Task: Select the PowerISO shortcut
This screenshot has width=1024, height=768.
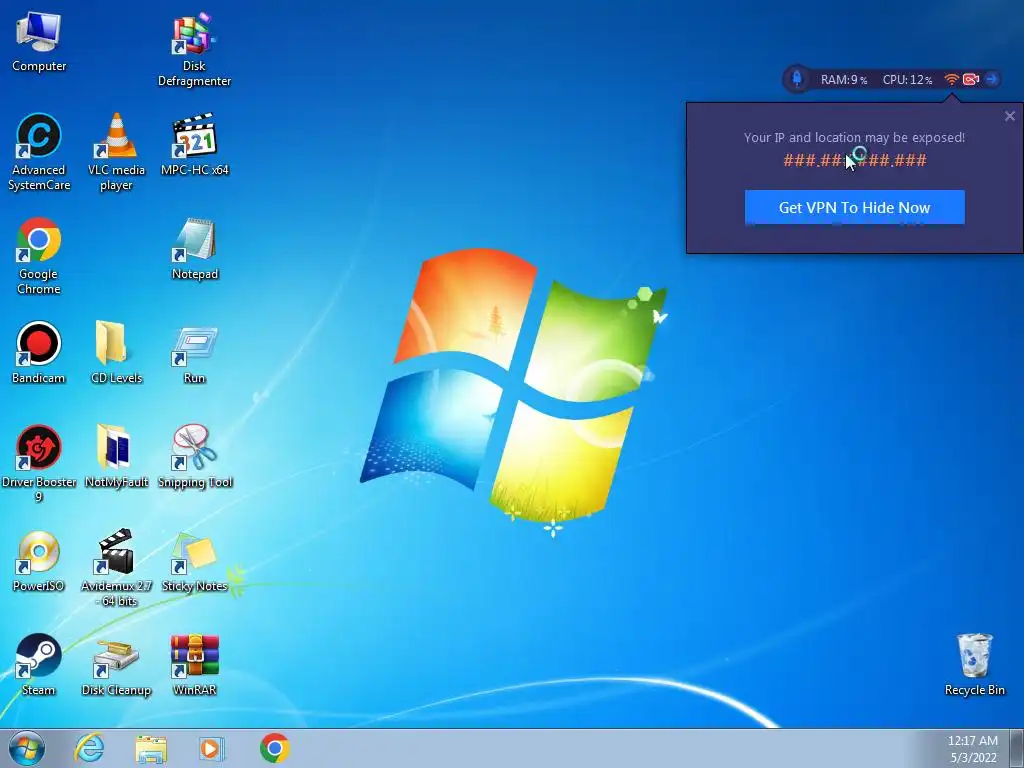Action: (39, 560)
